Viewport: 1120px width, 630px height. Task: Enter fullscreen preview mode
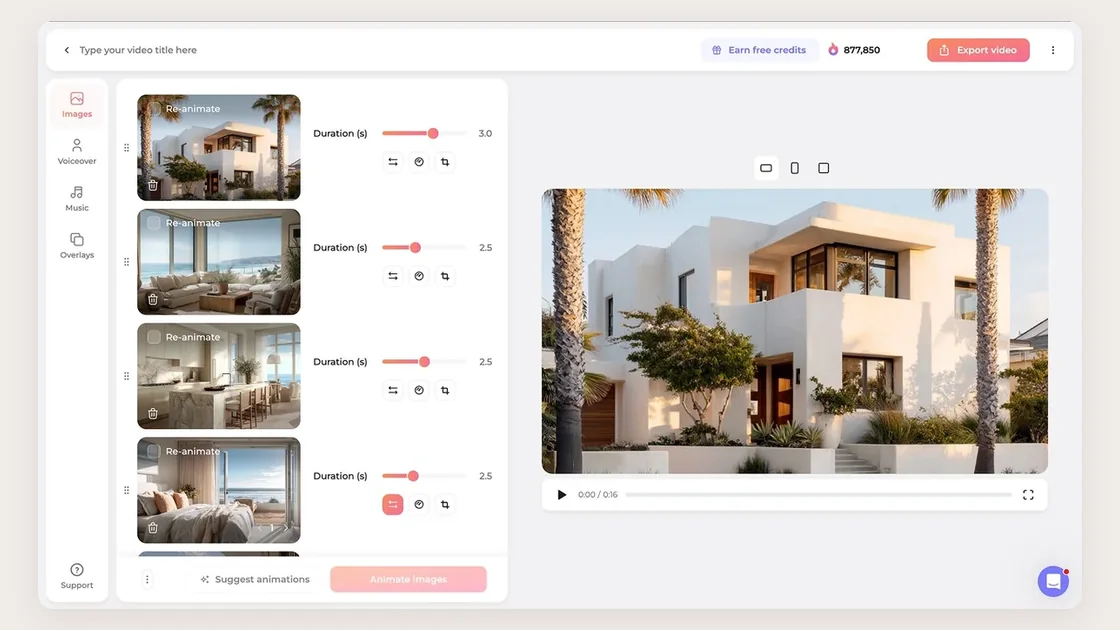click(x=1028, y=494)
